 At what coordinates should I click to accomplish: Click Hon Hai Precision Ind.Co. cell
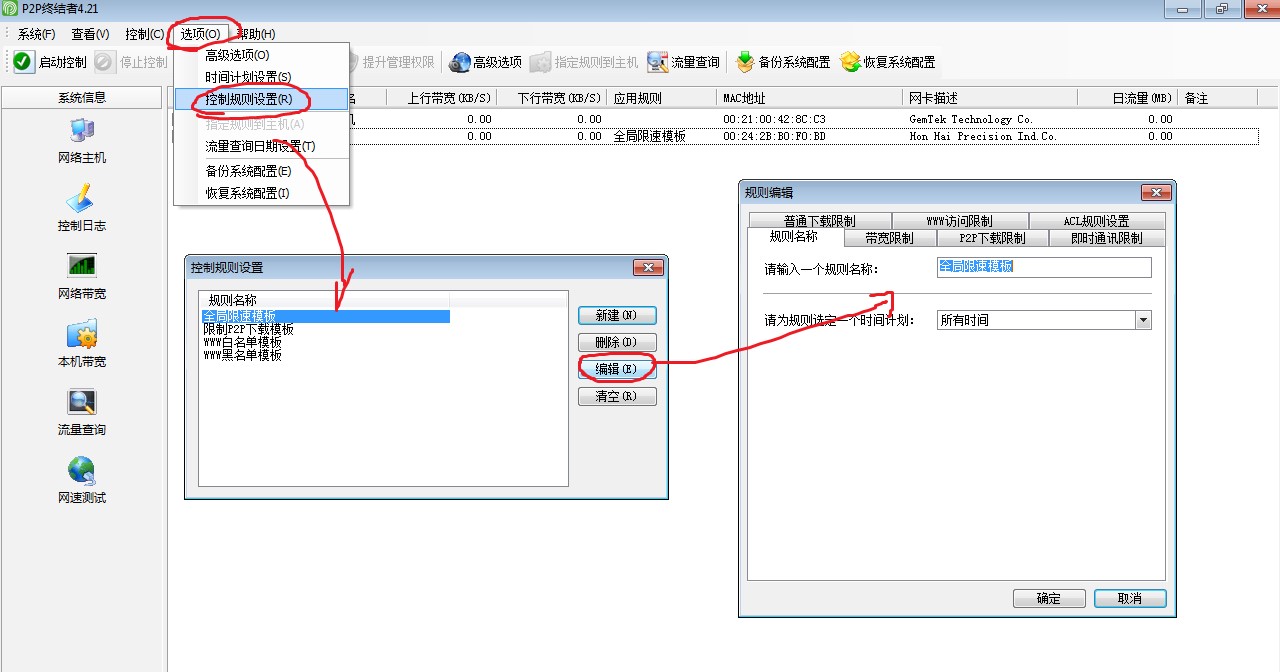pyautogui.click(x=983, y=136)
